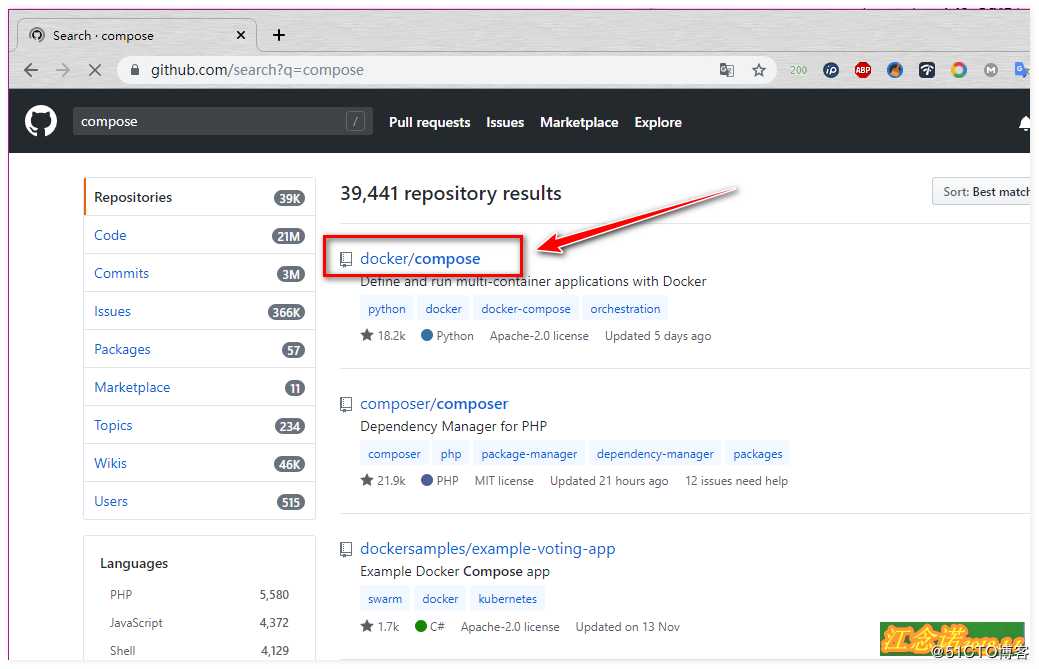The height and width of the screenshot is (669, 1039).
Task: Go back with the browser back arrow
Action: [x=30, y=70]
